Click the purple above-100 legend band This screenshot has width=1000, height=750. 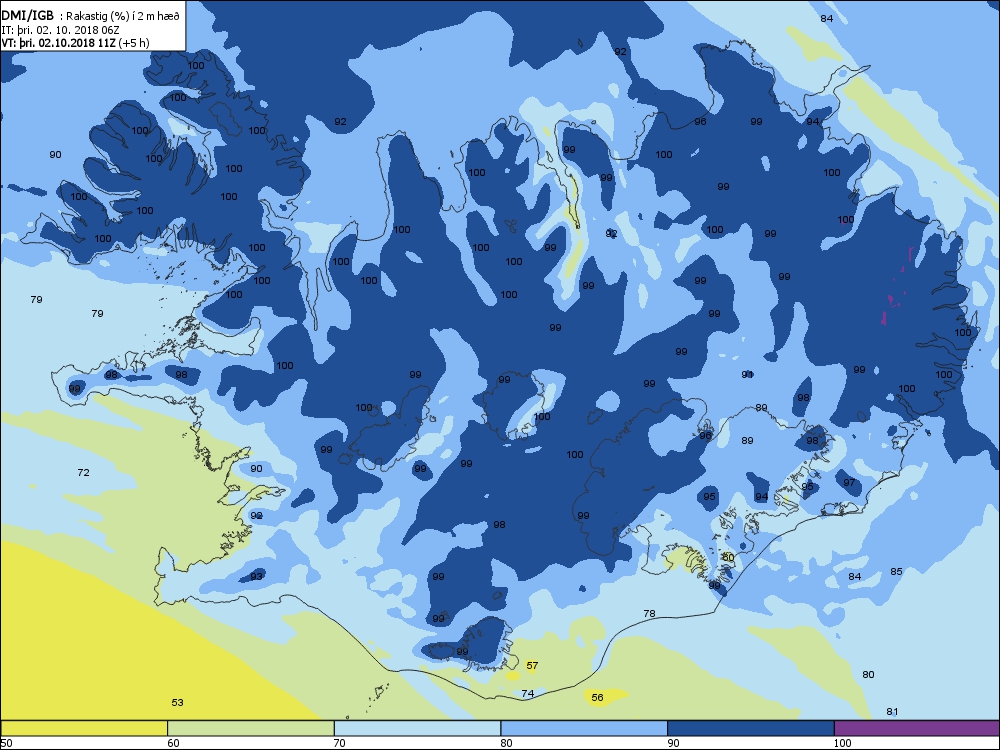(x=917, y=728)
